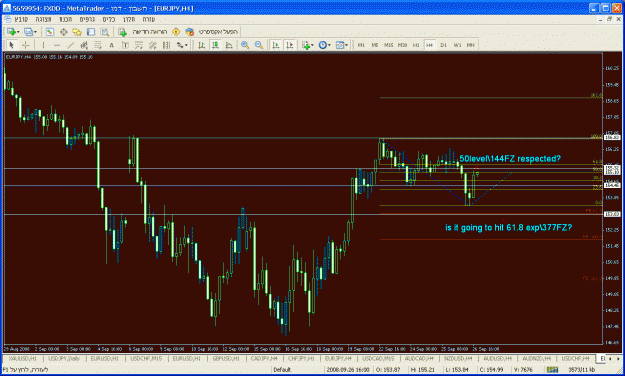Click the Templates icon
The image size is (625, 376).
[340, 45]
